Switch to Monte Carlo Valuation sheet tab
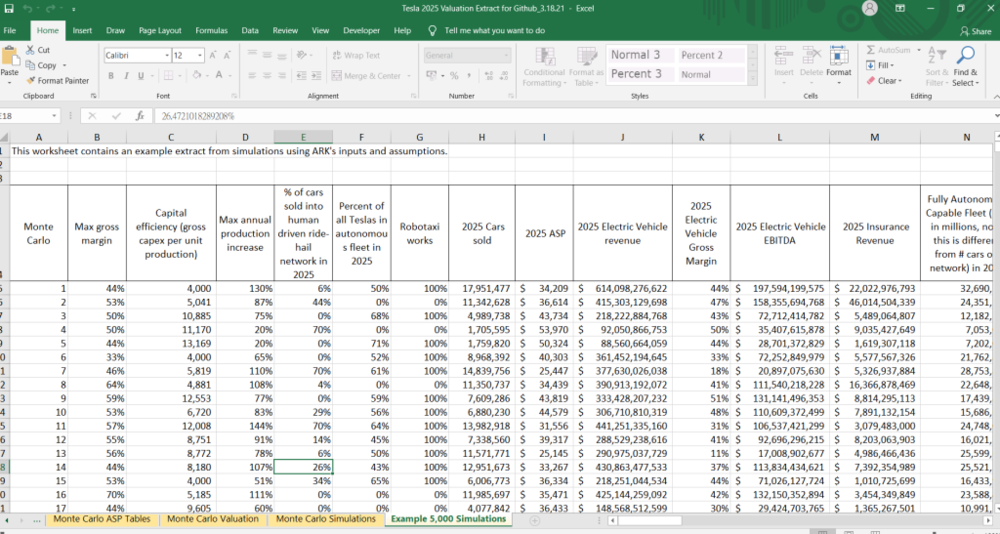Viewport: 1000px width, 534px height. coord(211,519)
